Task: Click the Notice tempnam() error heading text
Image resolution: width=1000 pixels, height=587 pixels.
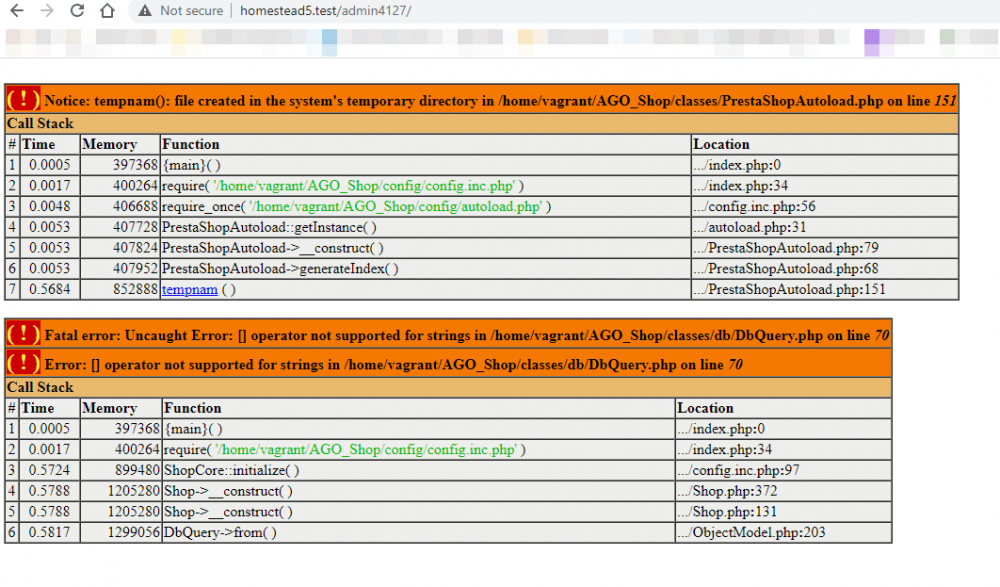Action: [500, 101]
